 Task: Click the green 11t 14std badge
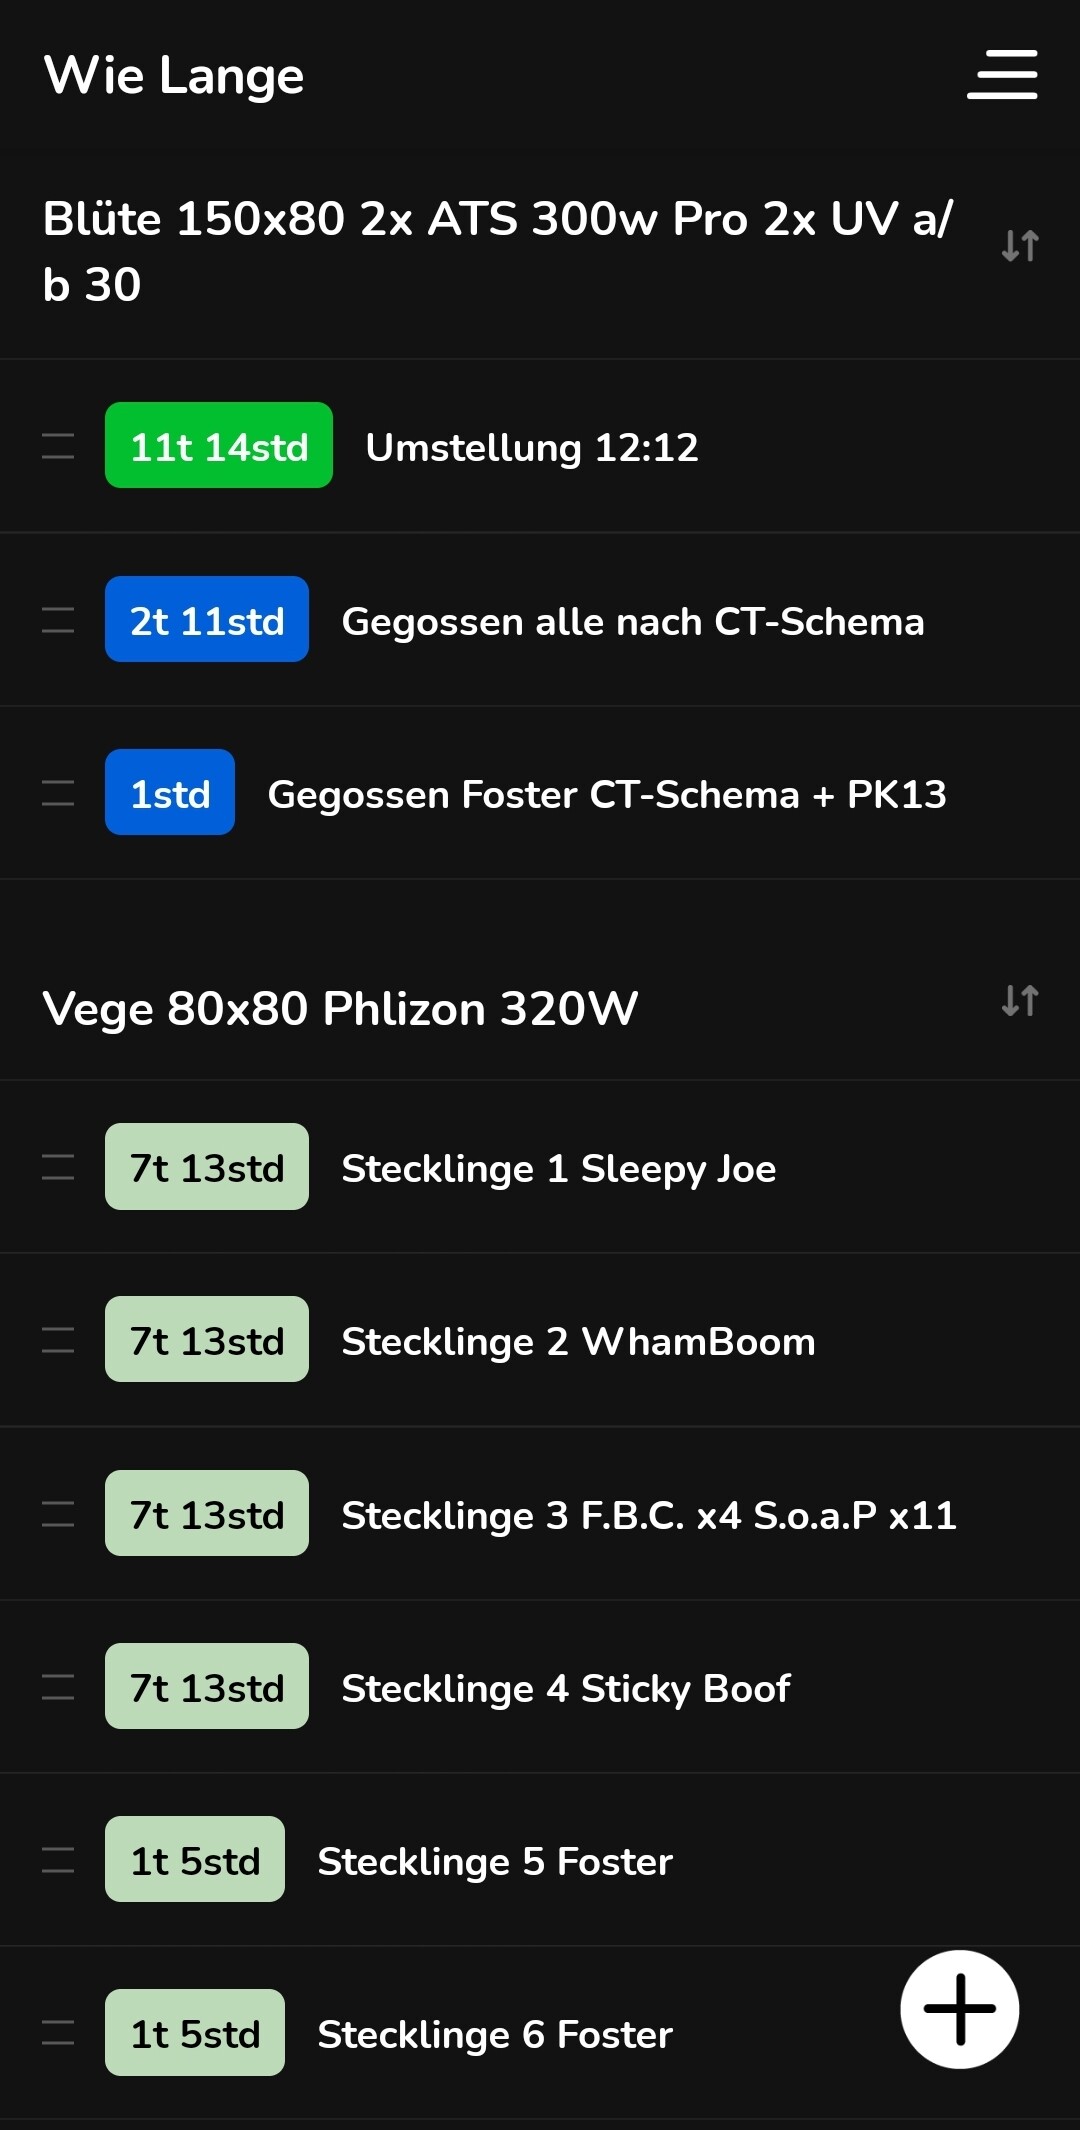(x=219, y=446)
